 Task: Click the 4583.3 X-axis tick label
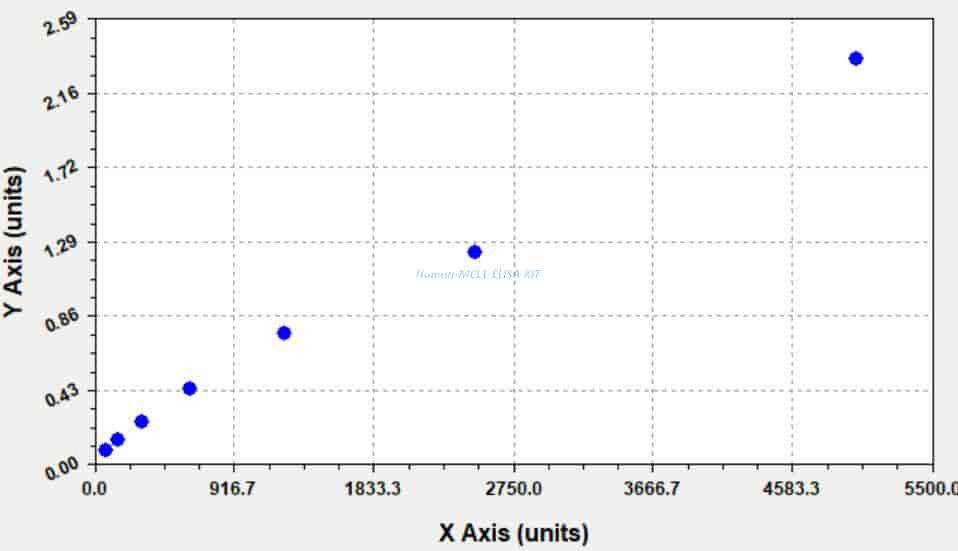coord(792,489)
